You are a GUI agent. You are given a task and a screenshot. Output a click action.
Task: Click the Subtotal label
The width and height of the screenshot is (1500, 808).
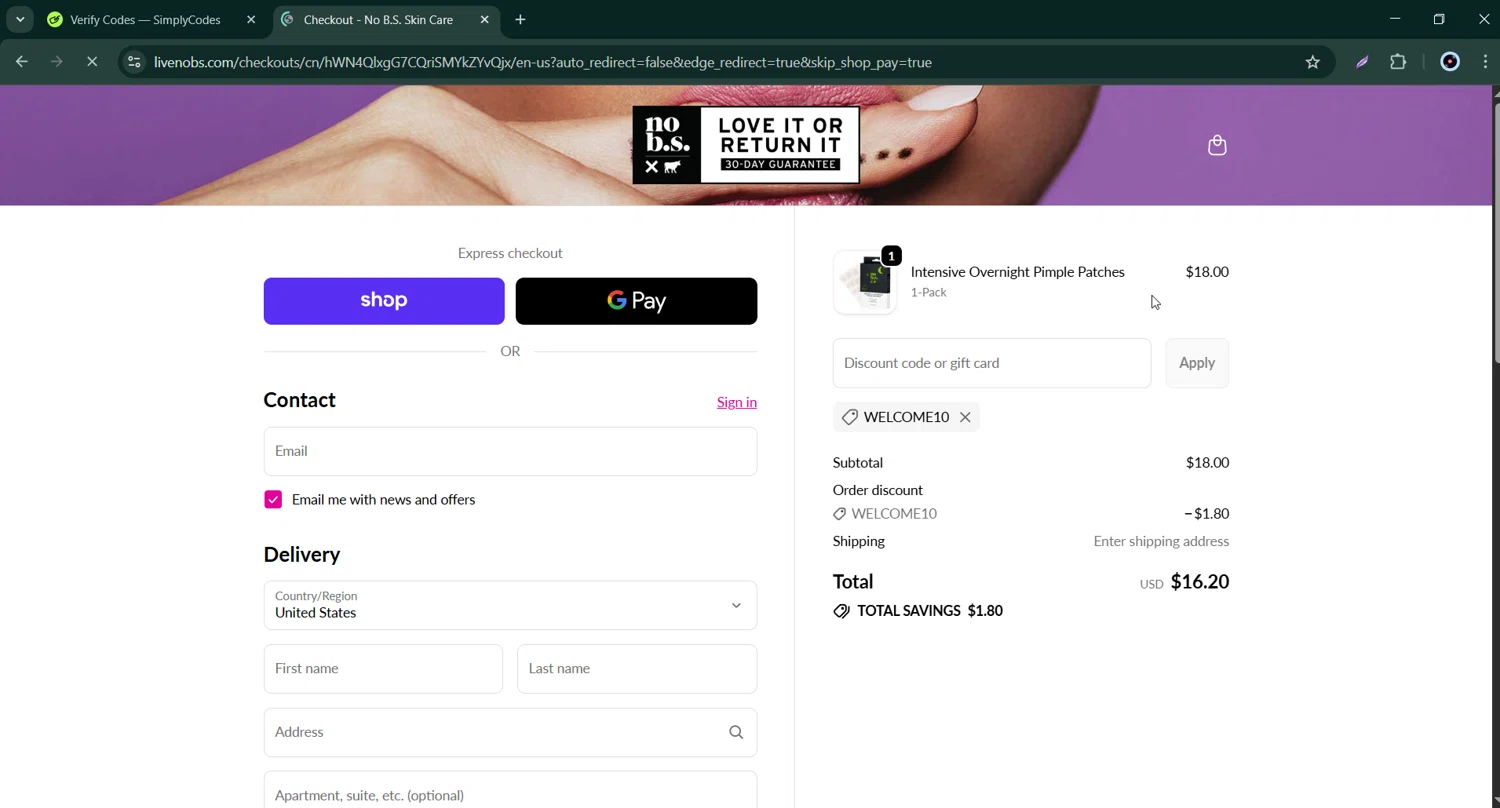pos(858,463)
